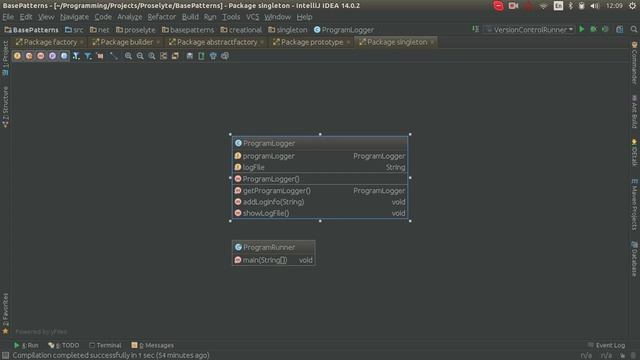Viewport: 640px width, 360px height.
Task: Open the Commander side panel
Action: tap(634, 63)
